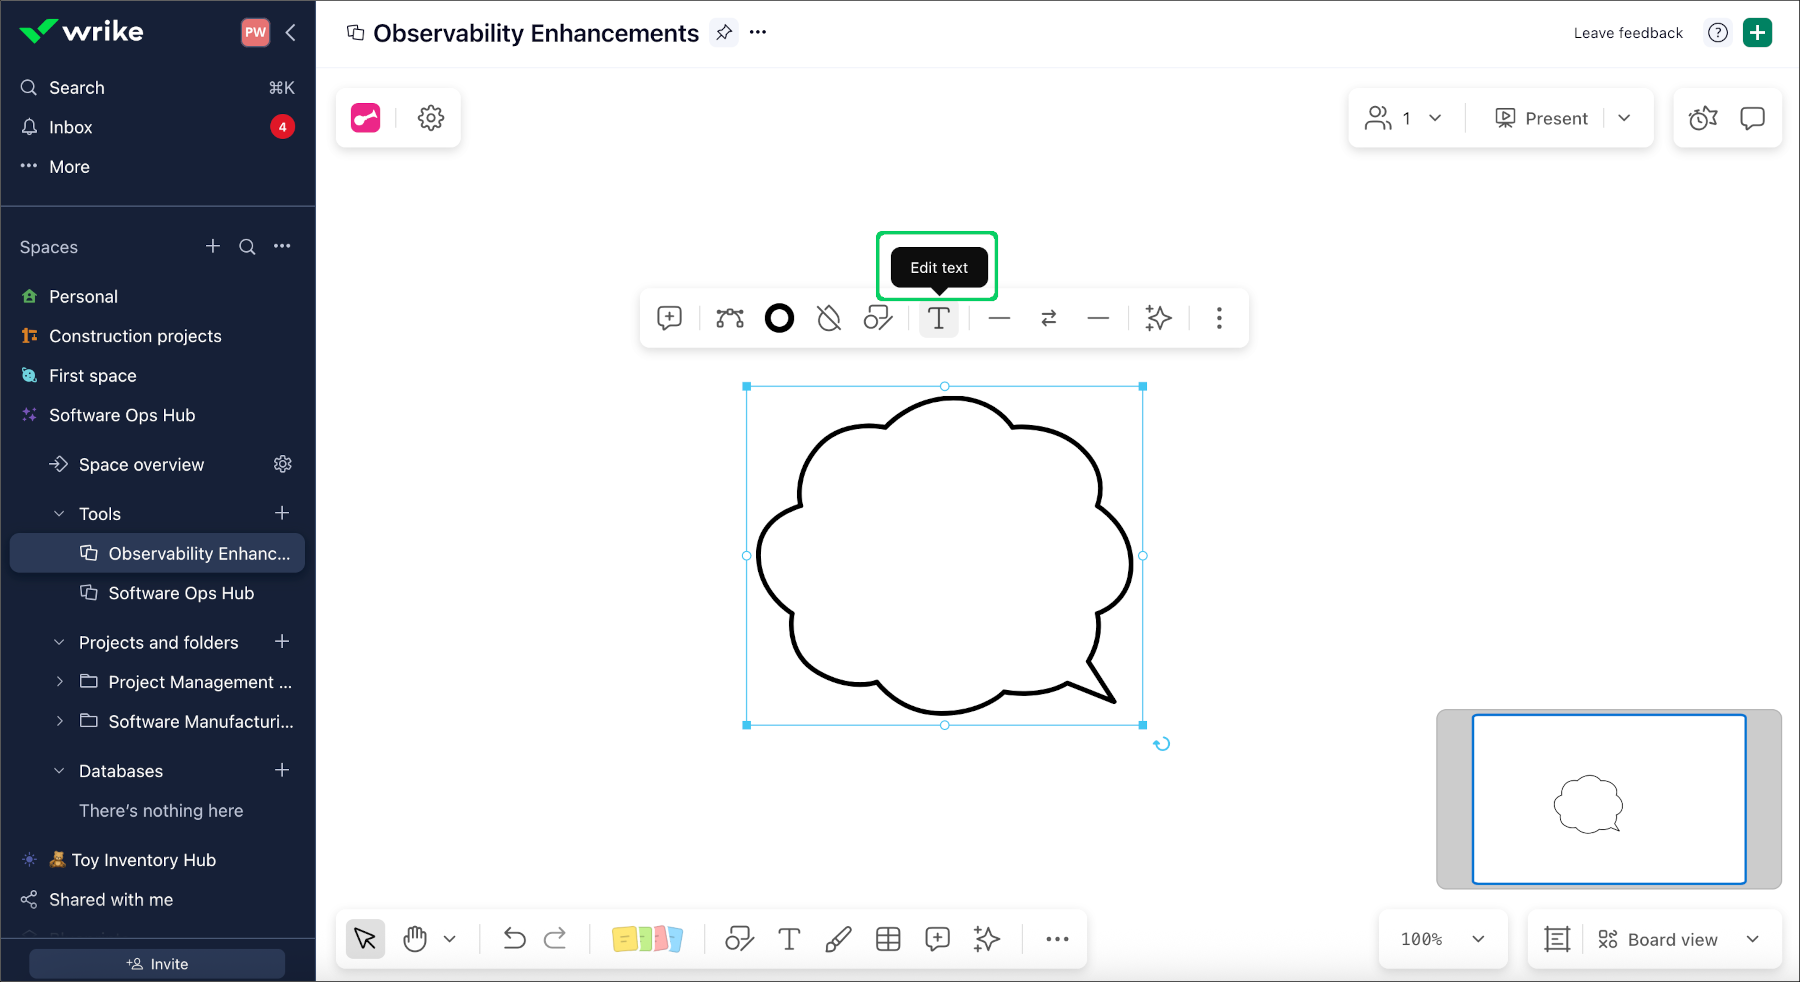Image resolution: width=1800 pixels, height=982 pixels.
Task: Add a comment to the speech bubble shape
Action: (669, 318)
